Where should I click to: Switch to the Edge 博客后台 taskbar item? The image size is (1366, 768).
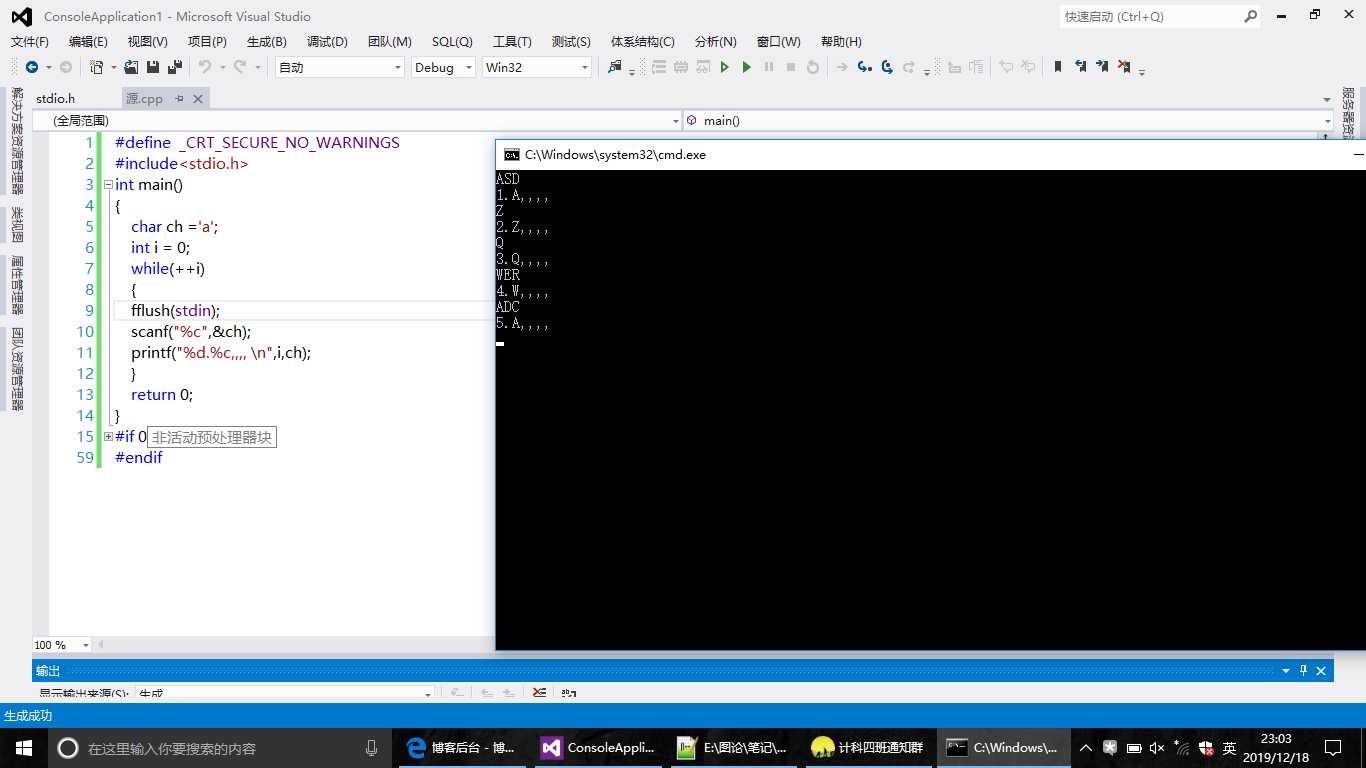pos(461,747)
